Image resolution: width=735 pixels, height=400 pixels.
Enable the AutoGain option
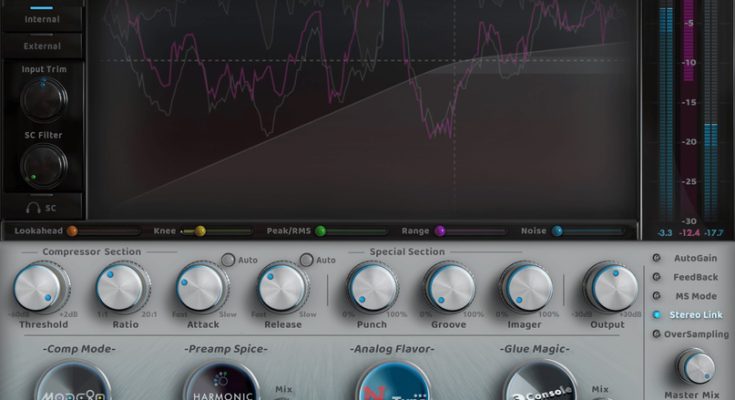657,258
